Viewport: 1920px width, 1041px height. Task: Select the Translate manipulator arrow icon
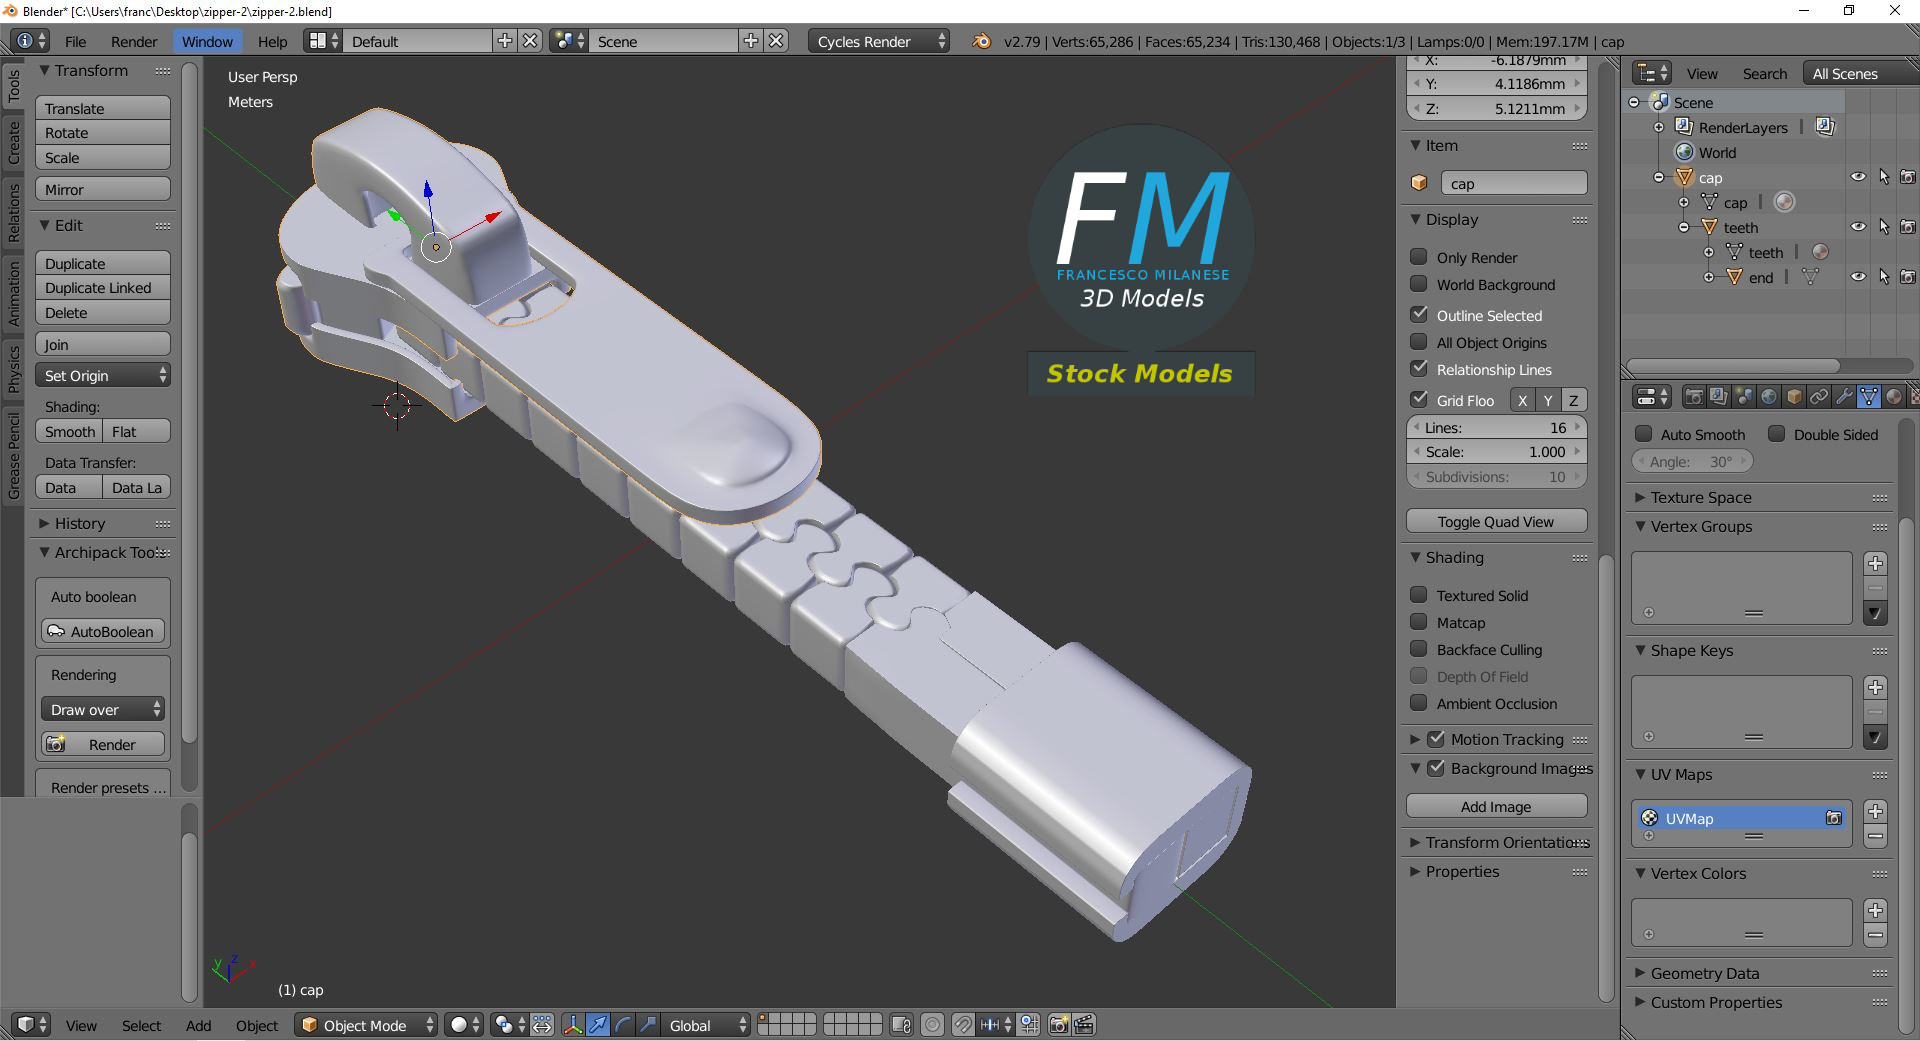pyautogui.click(x=598, y=1025)
